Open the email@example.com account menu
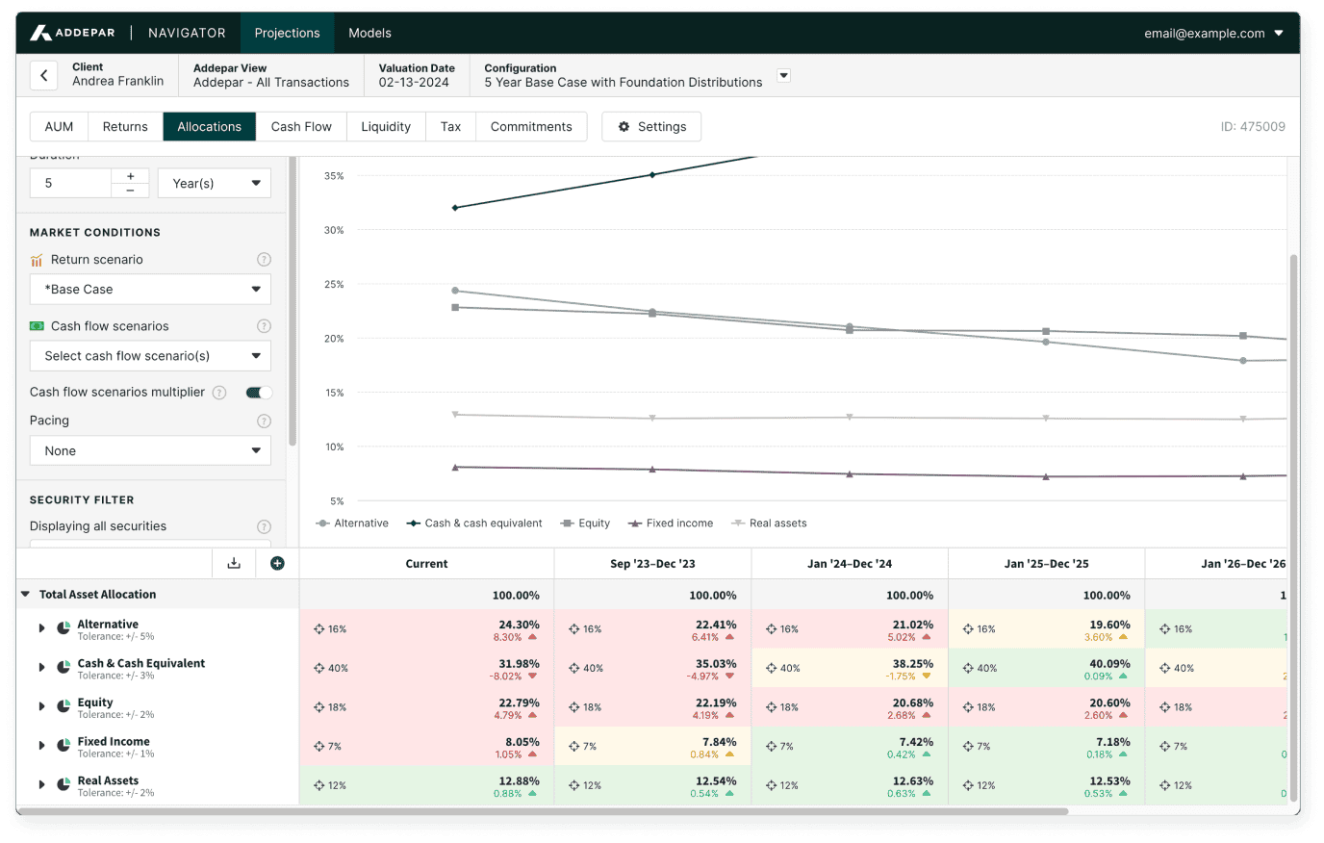The image size is (1324, 843). point(1213,33)
